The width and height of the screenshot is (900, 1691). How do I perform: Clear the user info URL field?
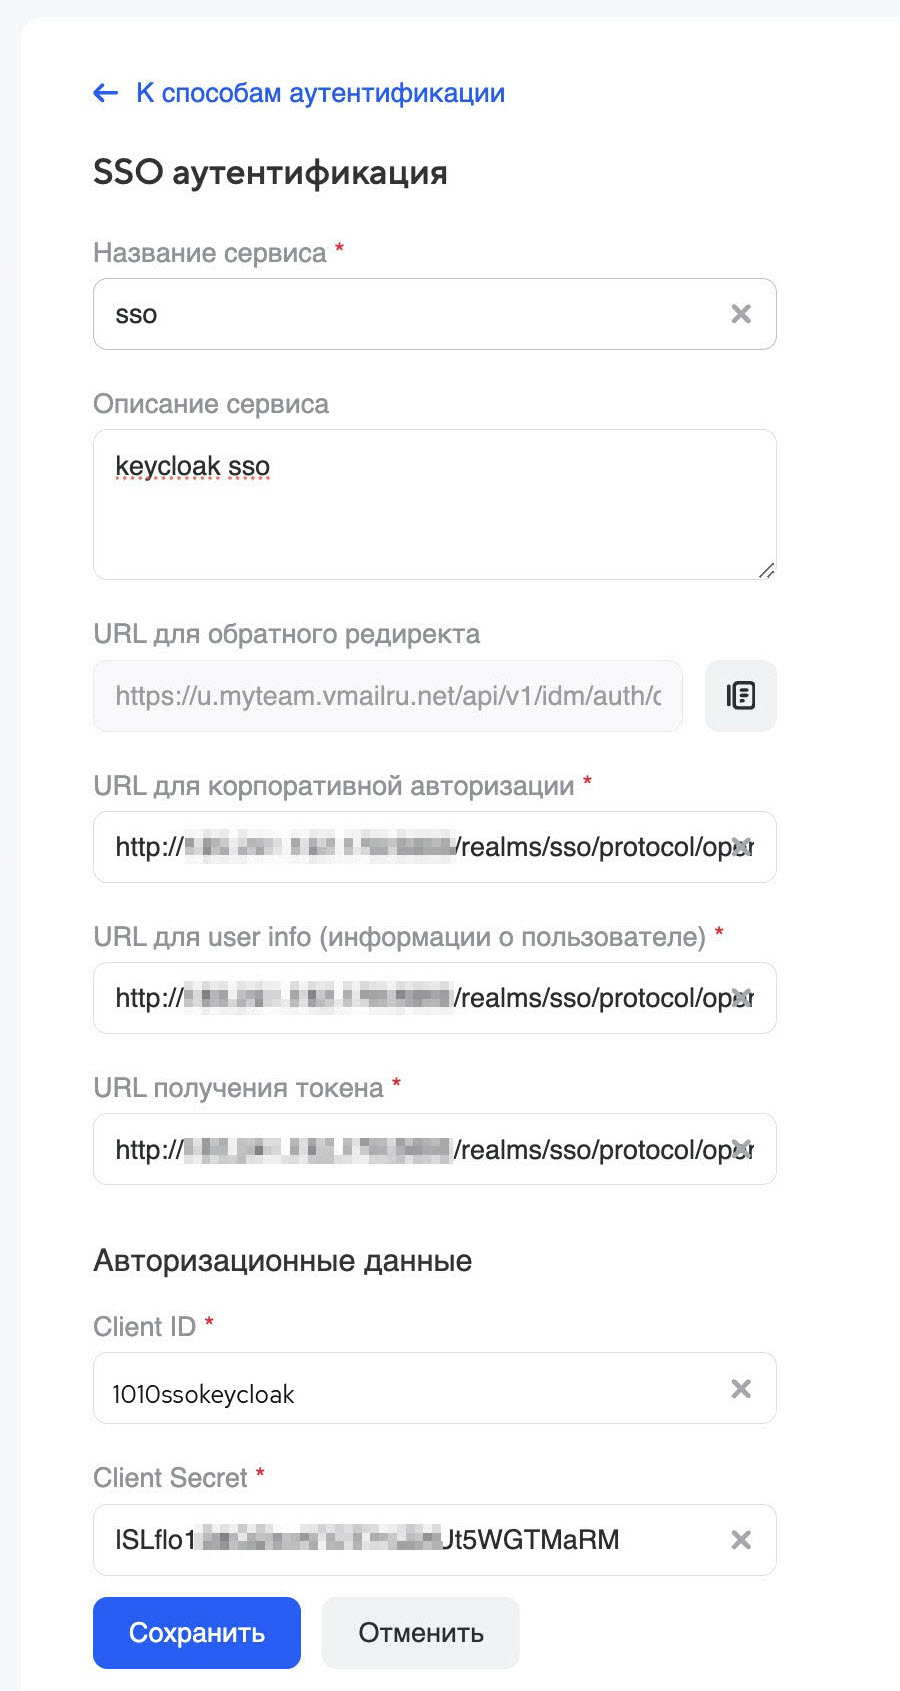click(x=742, y=997)
